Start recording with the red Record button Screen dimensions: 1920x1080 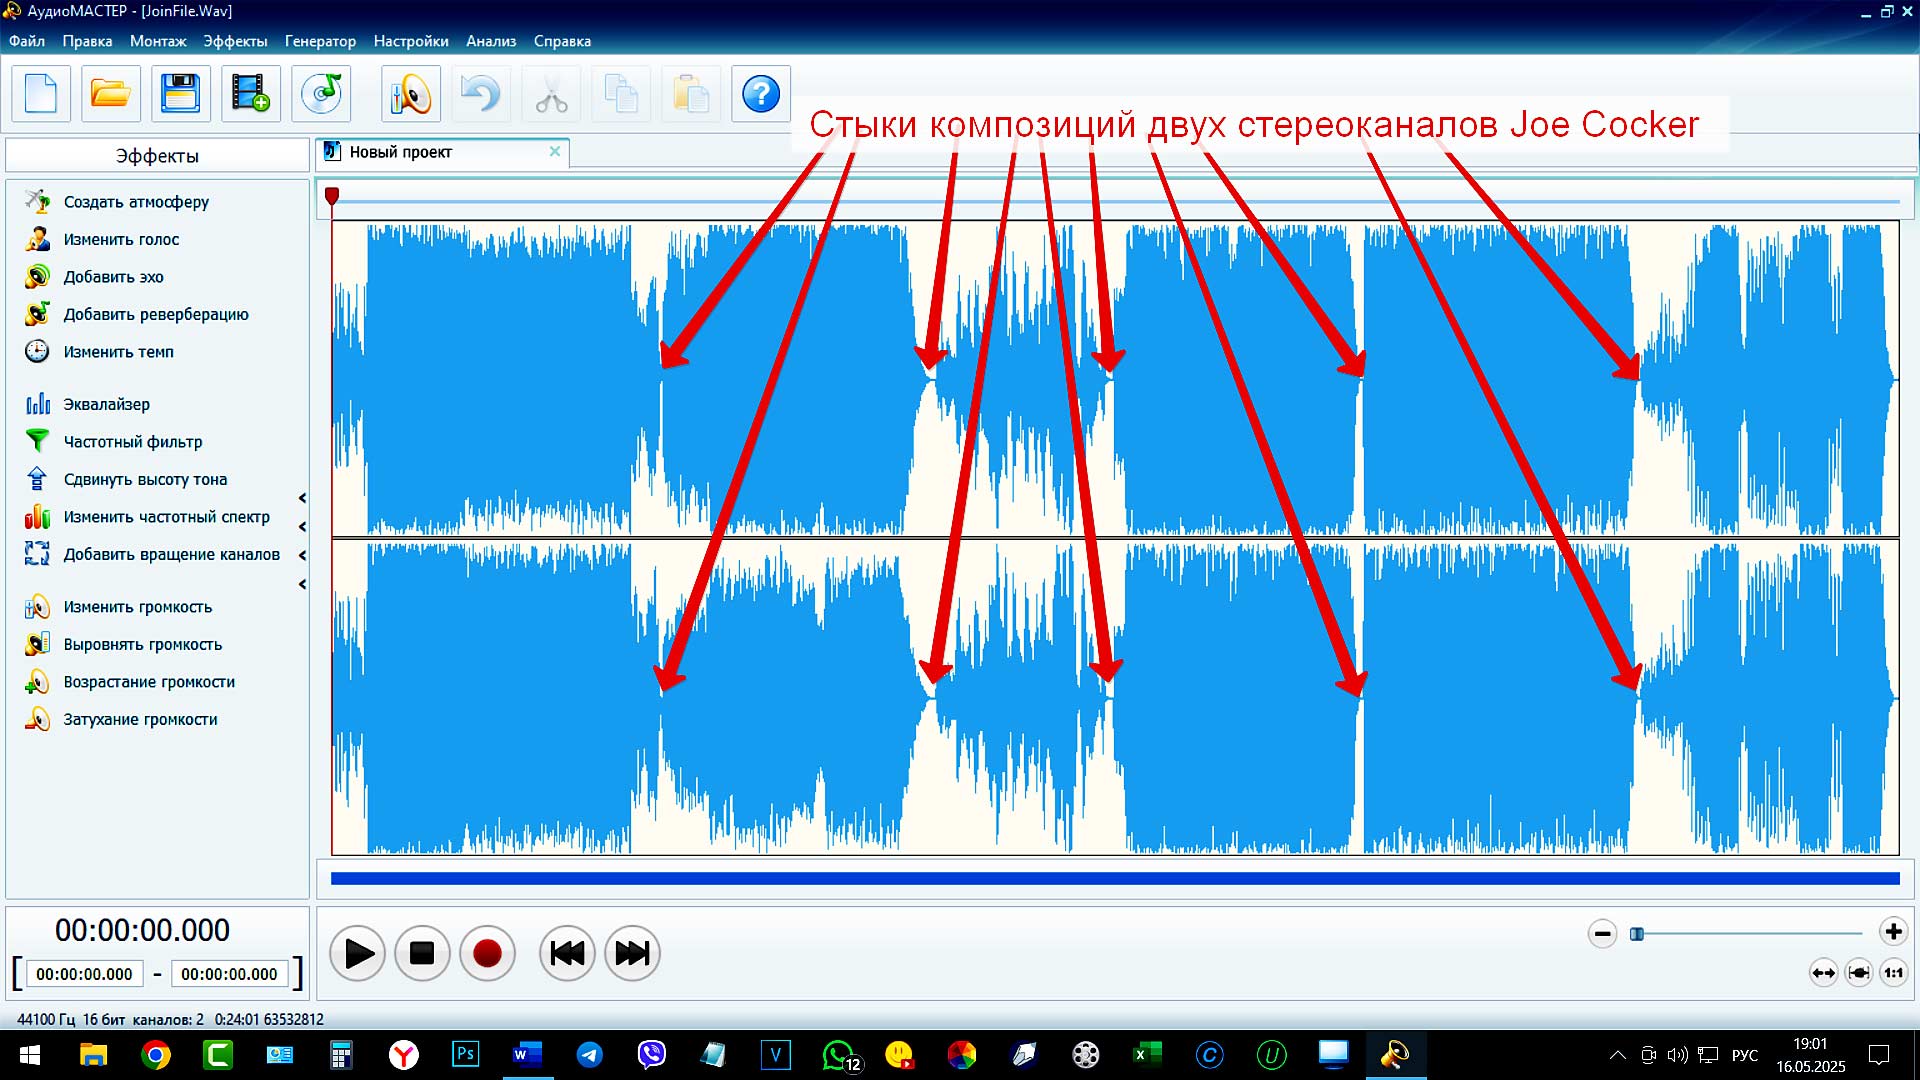(x=487, y=953)
